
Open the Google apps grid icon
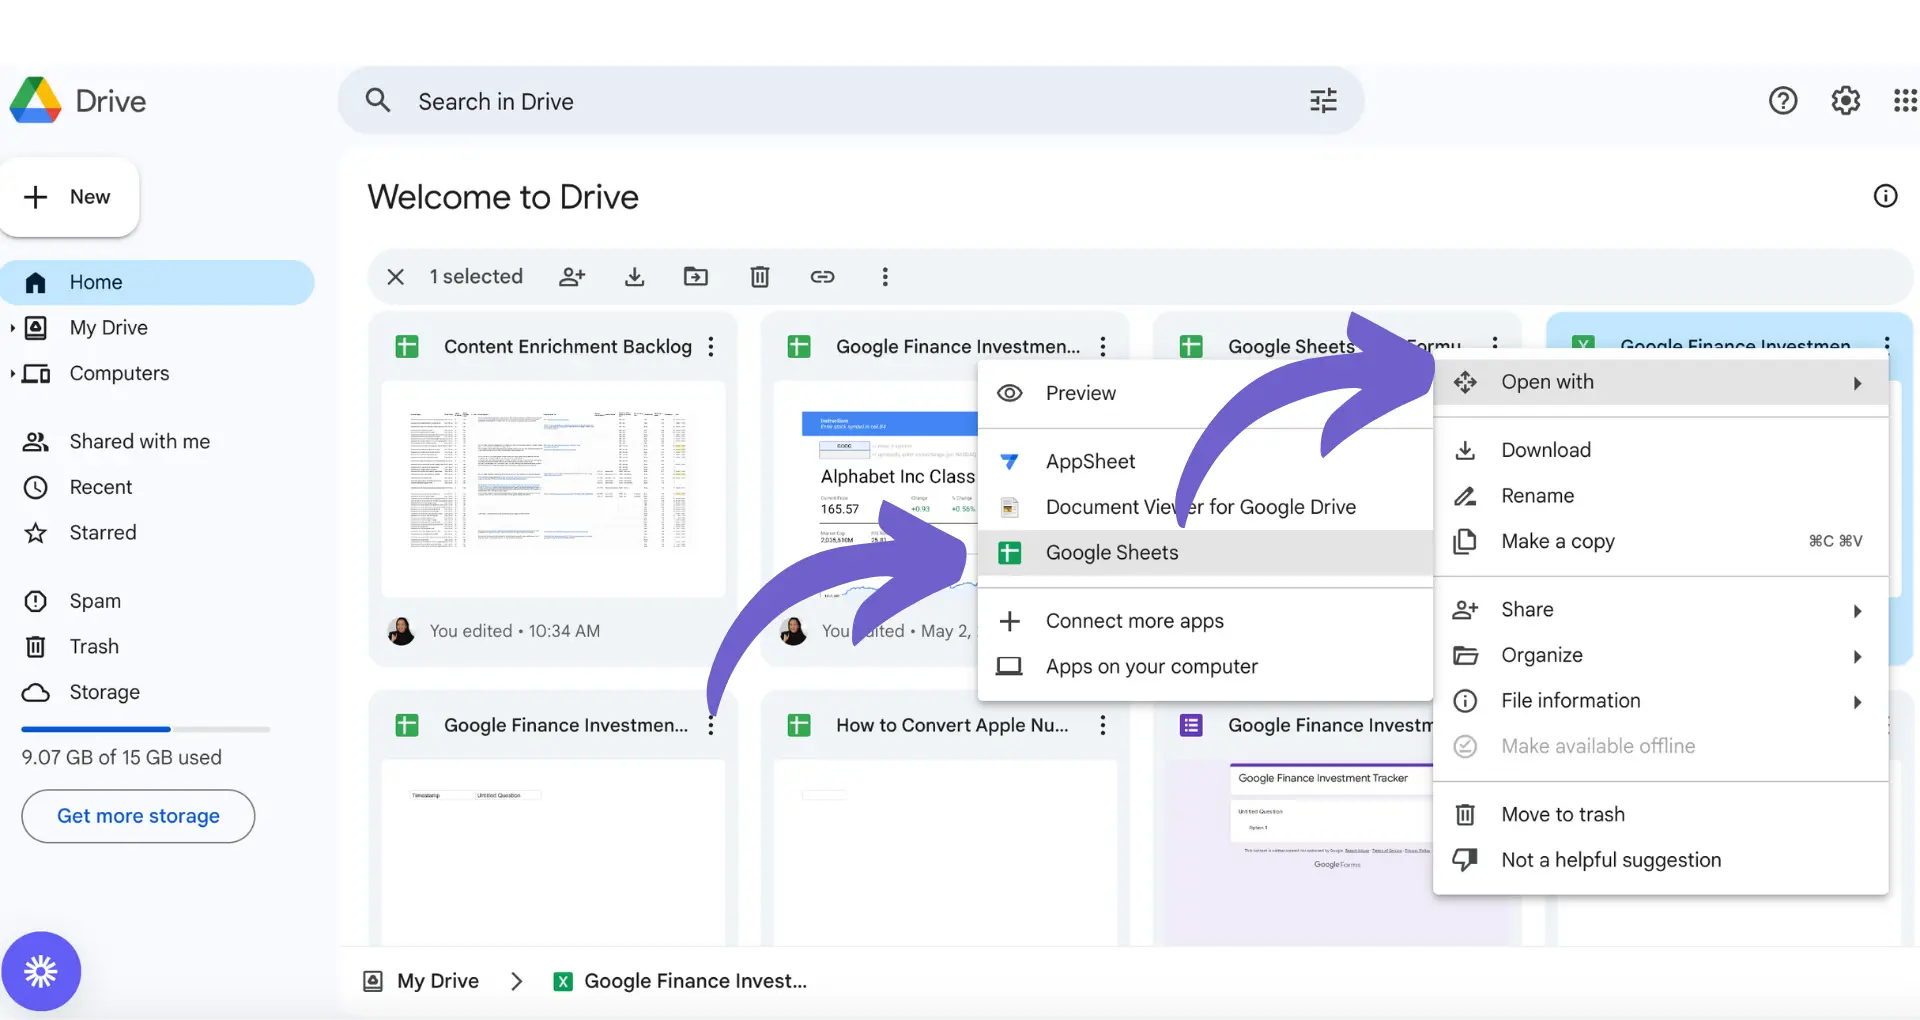[1905, 101]
